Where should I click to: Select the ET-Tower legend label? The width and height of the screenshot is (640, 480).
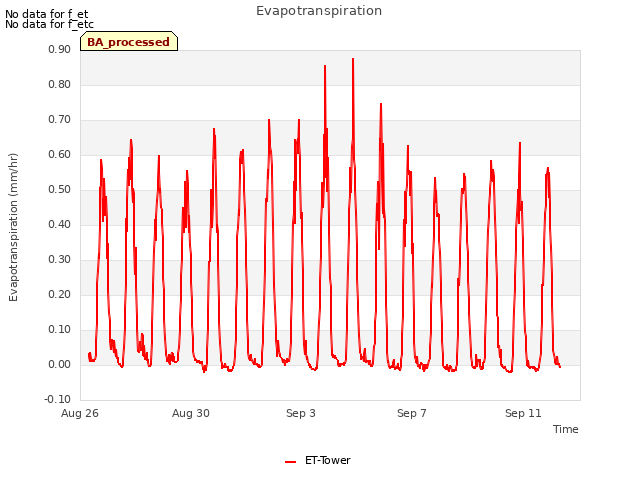[328, 460]
